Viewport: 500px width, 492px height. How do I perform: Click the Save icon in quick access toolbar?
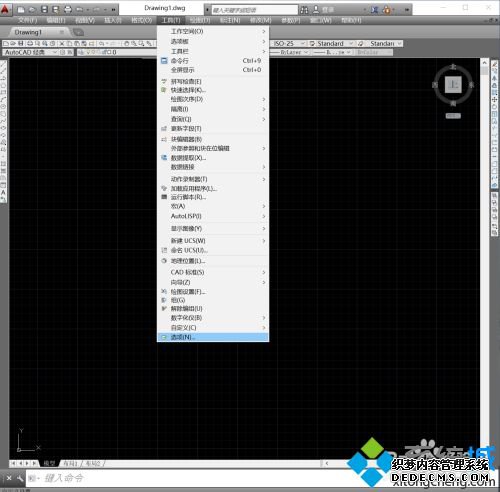(44, 10)
